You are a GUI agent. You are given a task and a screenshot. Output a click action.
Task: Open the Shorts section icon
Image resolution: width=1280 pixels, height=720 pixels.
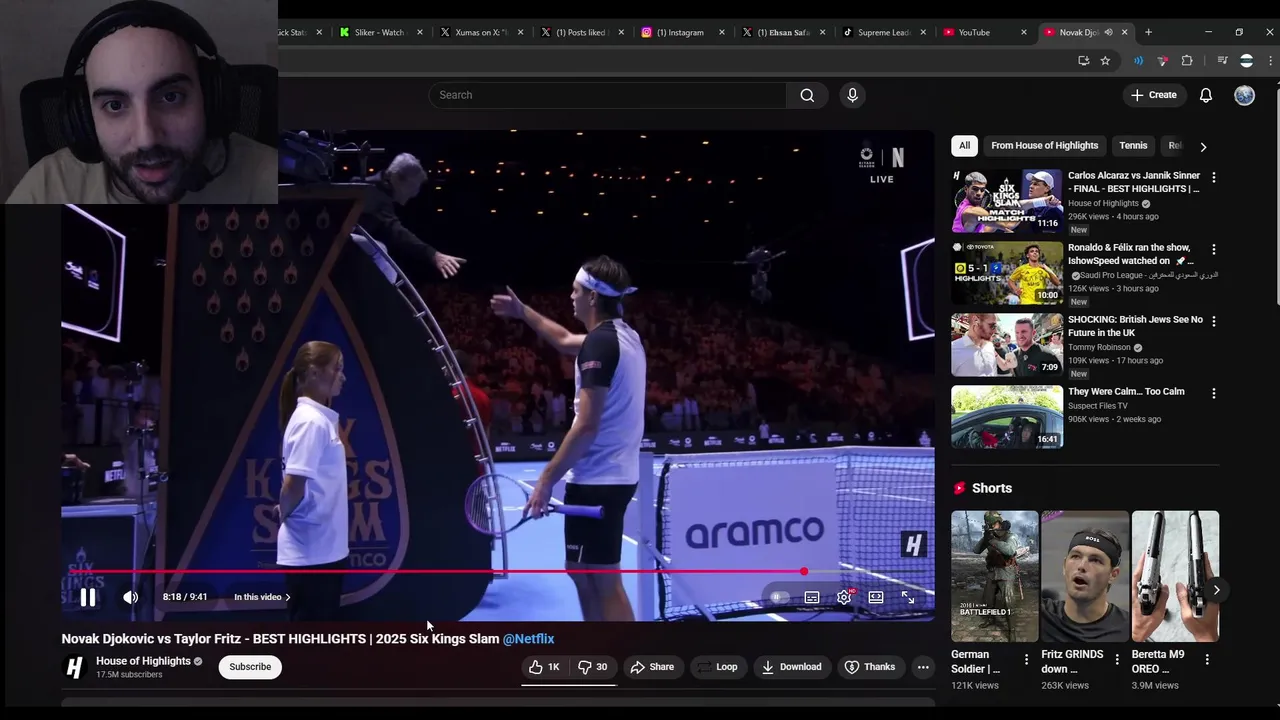[960, 488]
